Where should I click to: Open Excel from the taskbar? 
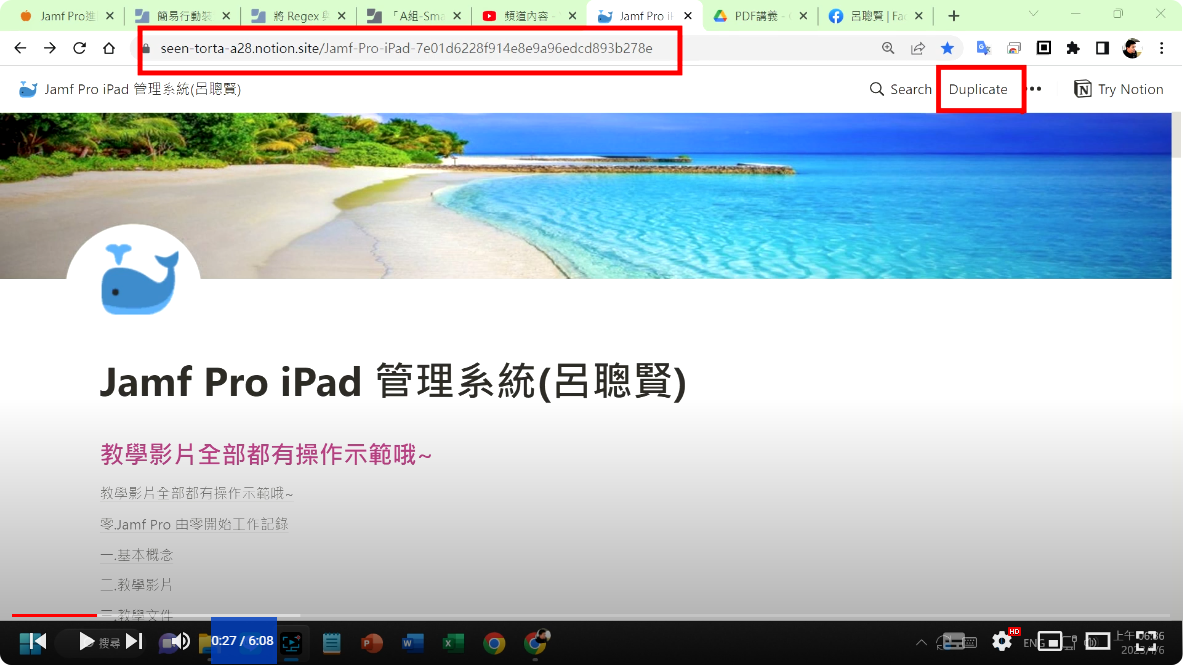[453, 644]
